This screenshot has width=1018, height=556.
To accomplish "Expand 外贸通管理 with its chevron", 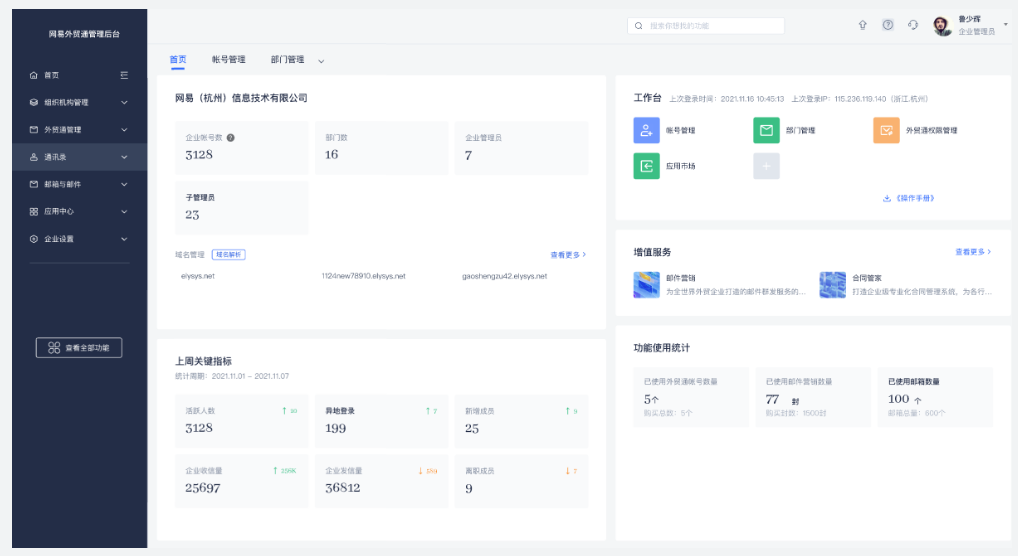I will coord(124,130).
